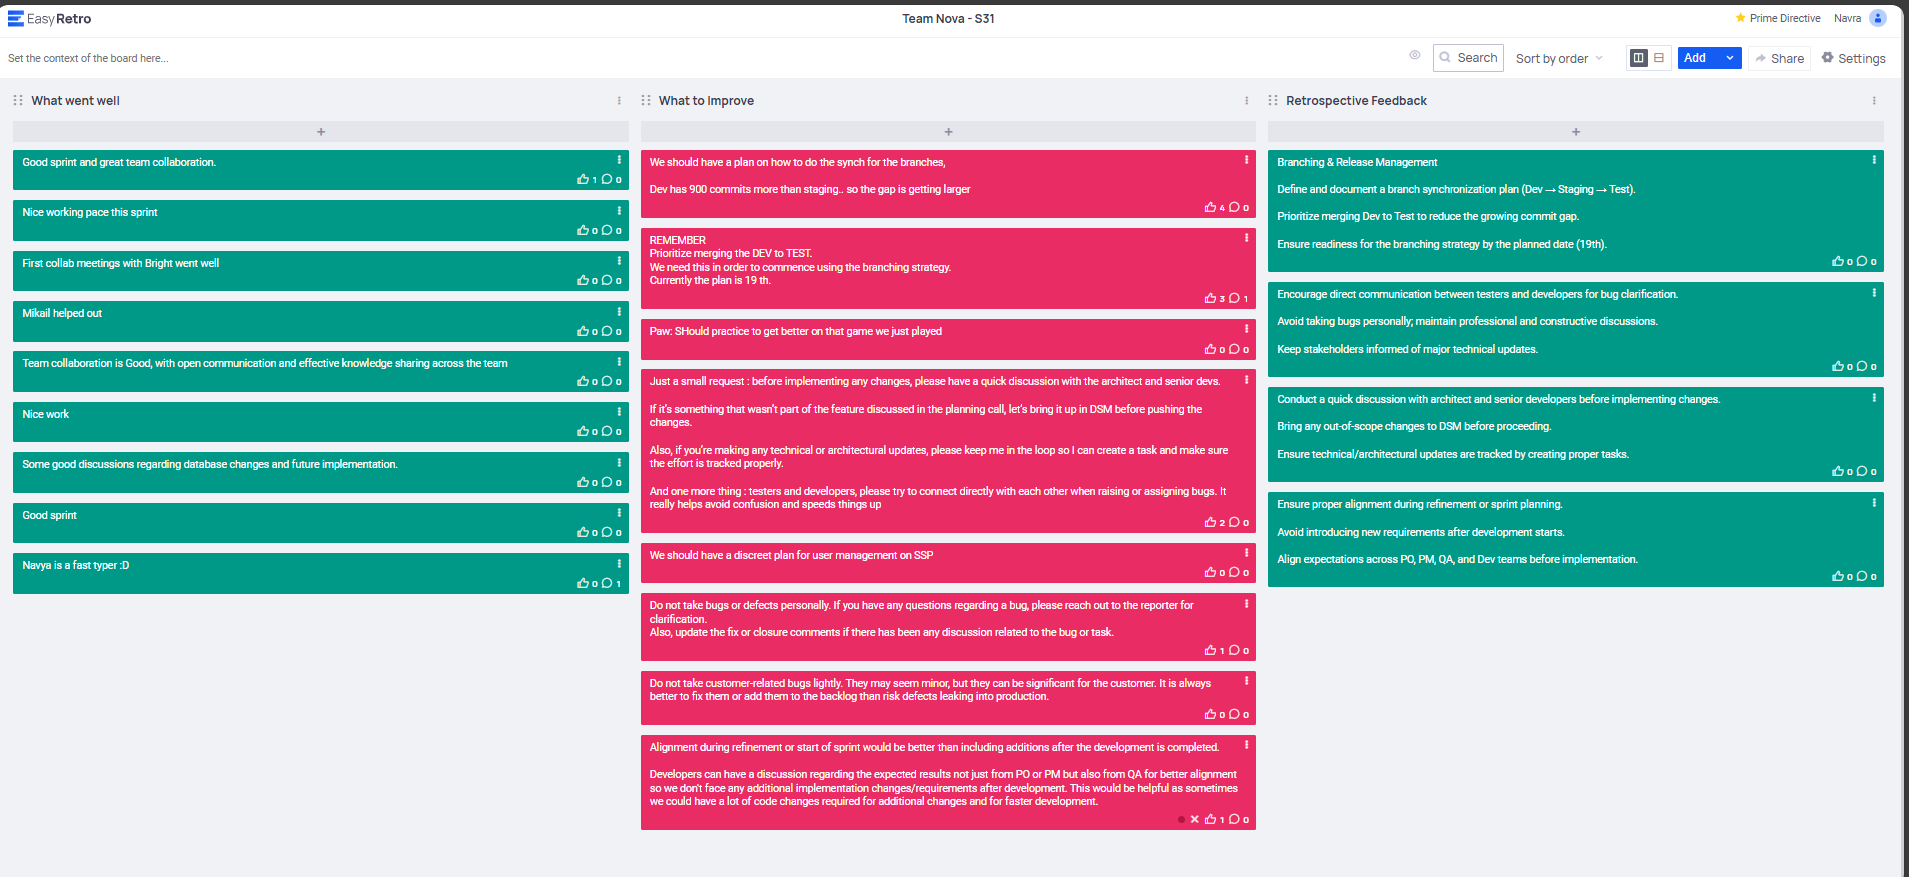Viewport: 1909px width, 877px height.
Task: Like the 'Nice working pace this sprint' card
Action: tap(583, 230)
